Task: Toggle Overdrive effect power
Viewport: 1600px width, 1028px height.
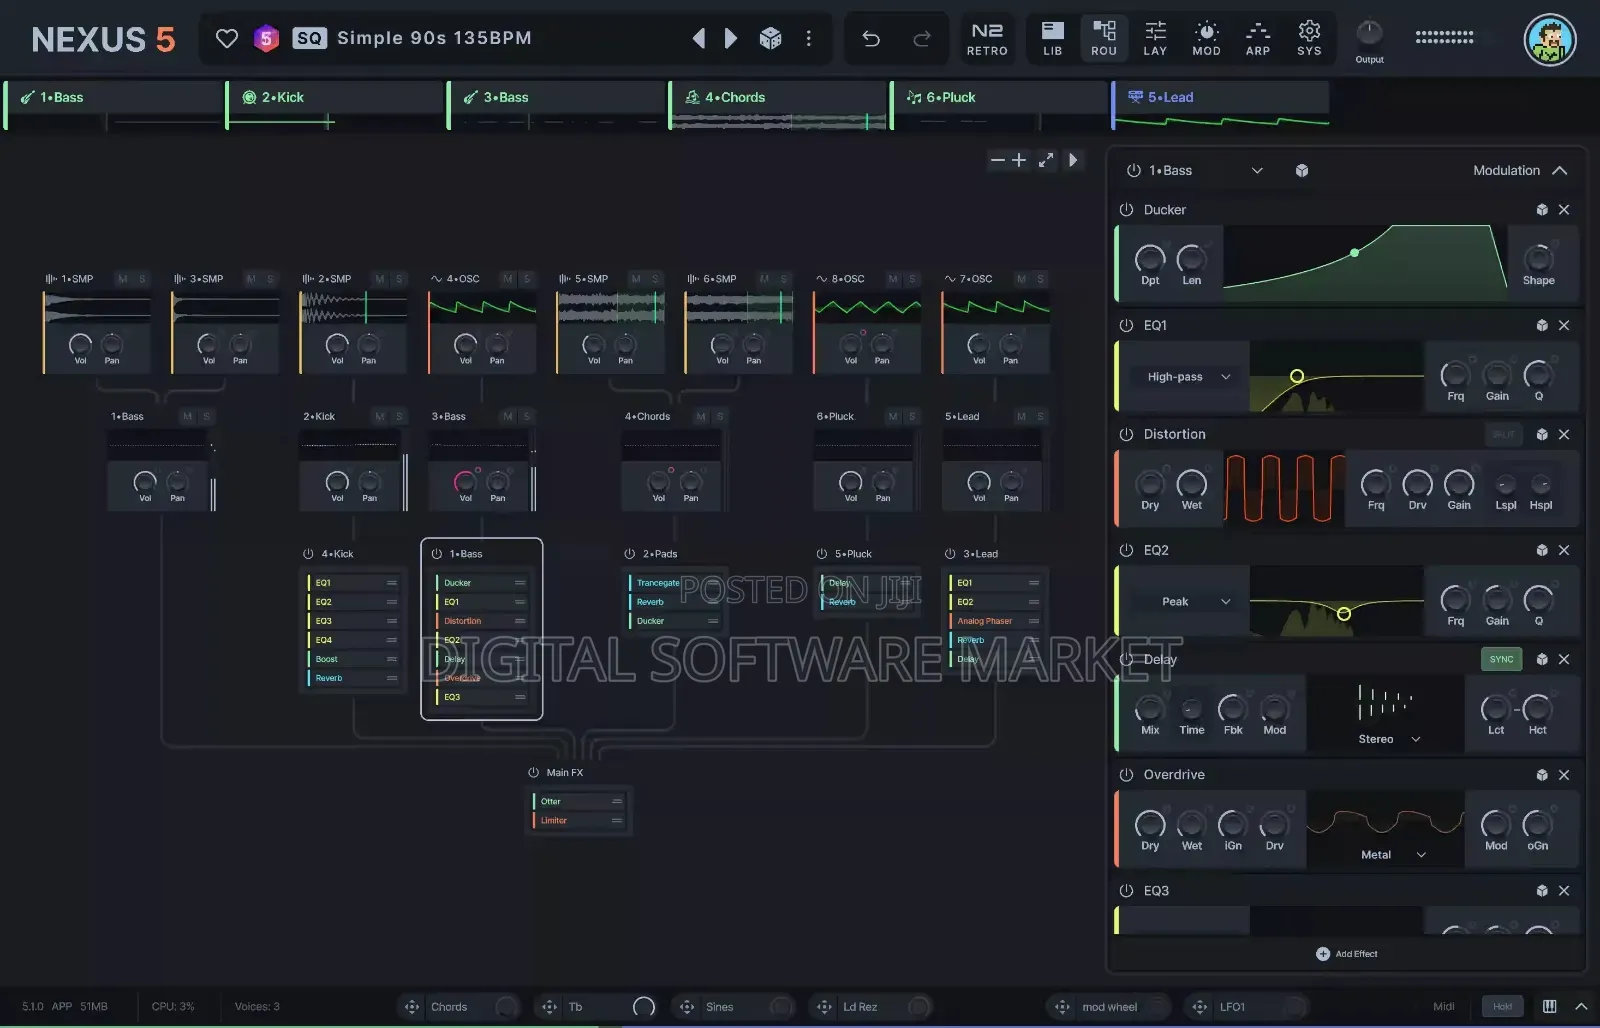Action: [x=1126, y=776]
